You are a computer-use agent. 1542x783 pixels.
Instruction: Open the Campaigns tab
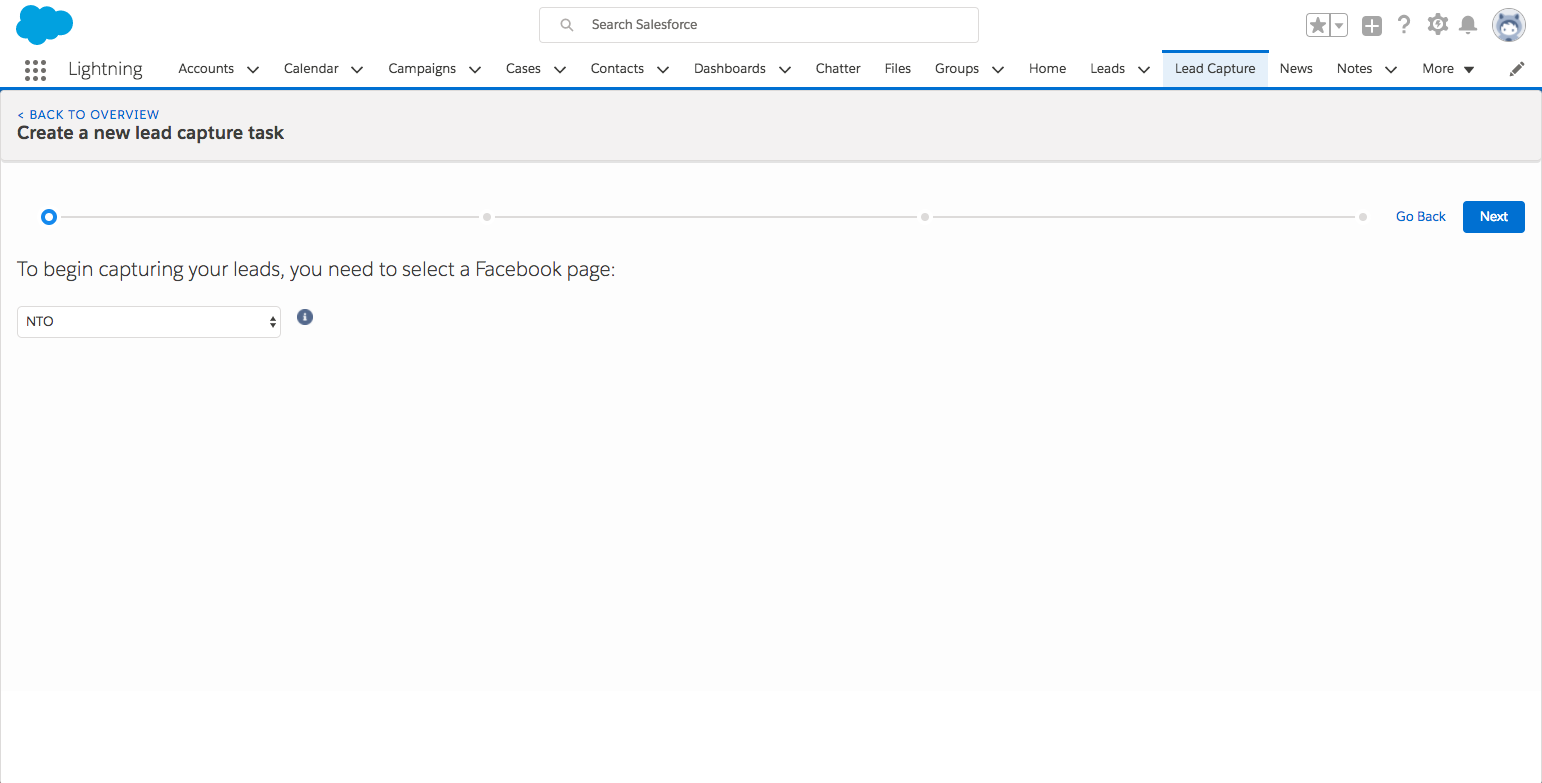(422, 69)
